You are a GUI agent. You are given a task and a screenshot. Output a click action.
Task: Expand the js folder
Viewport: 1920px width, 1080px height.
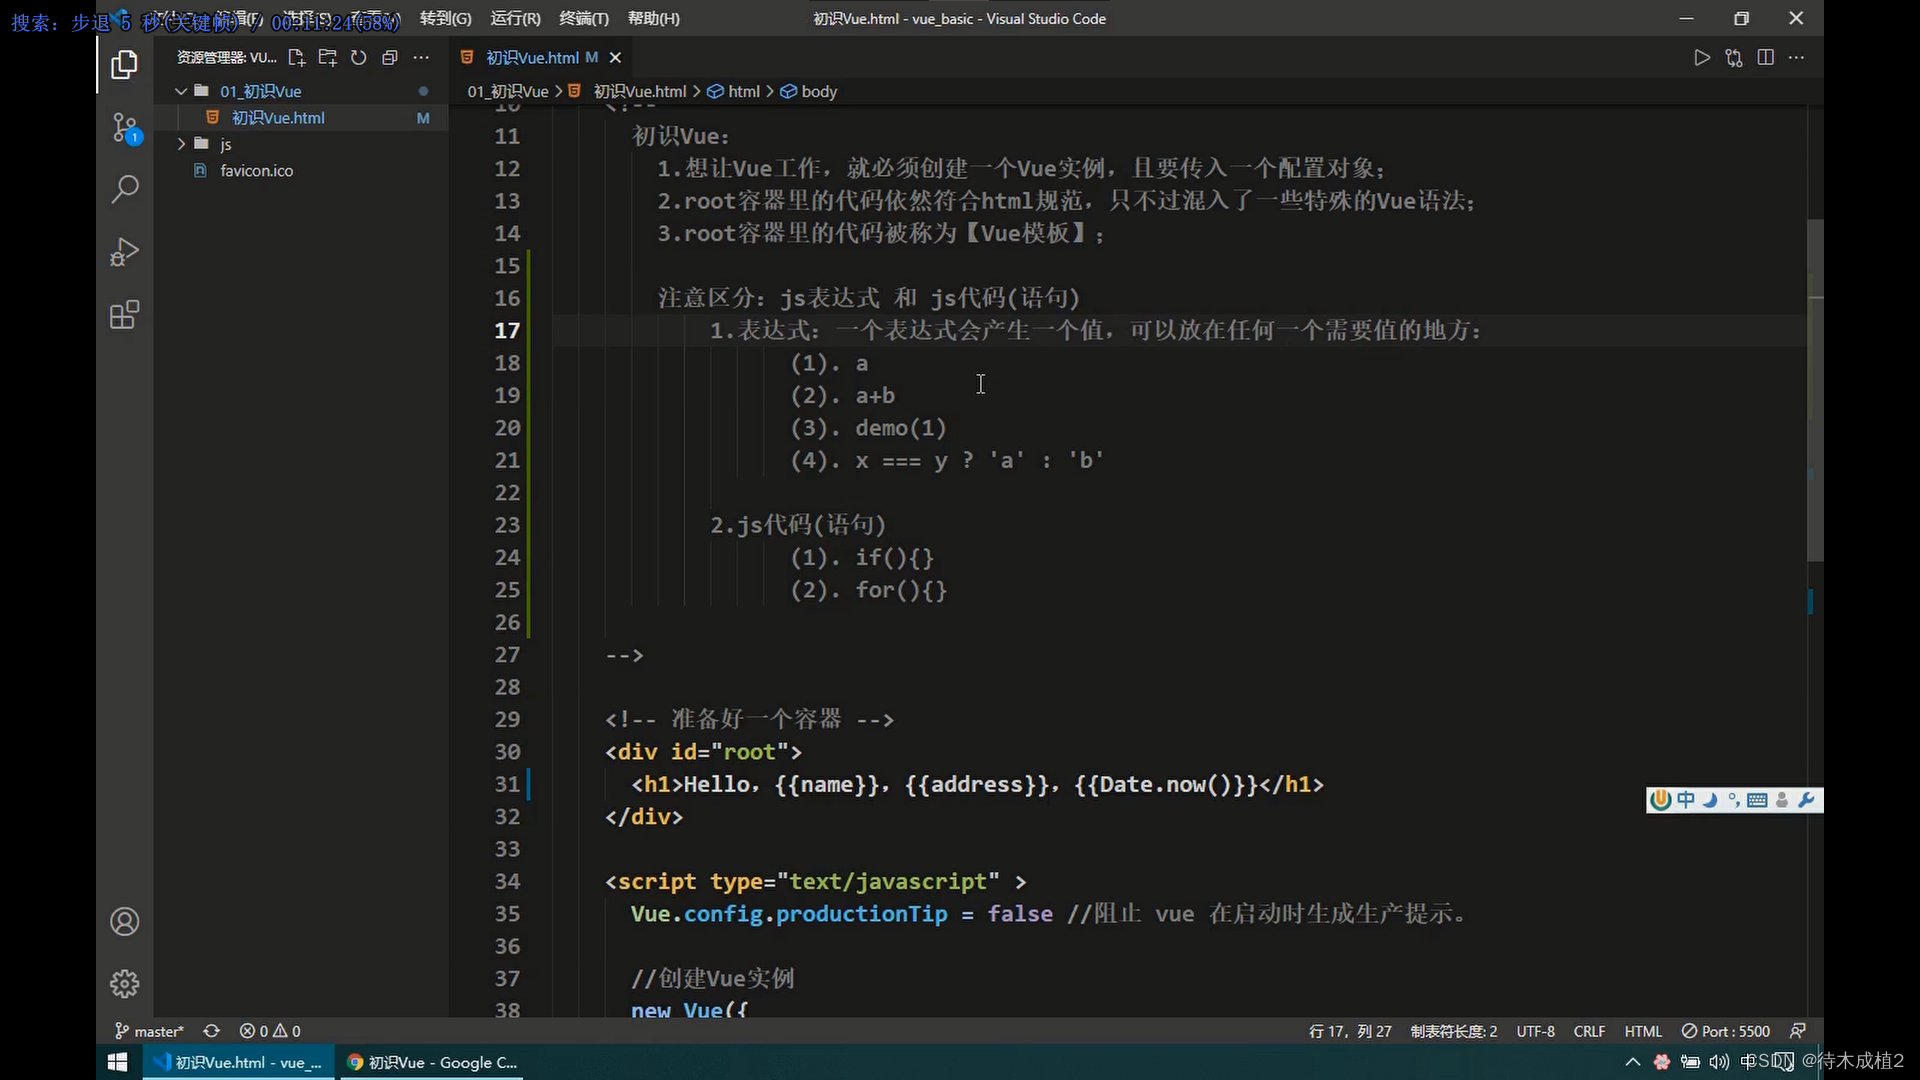tap(300, 144)
